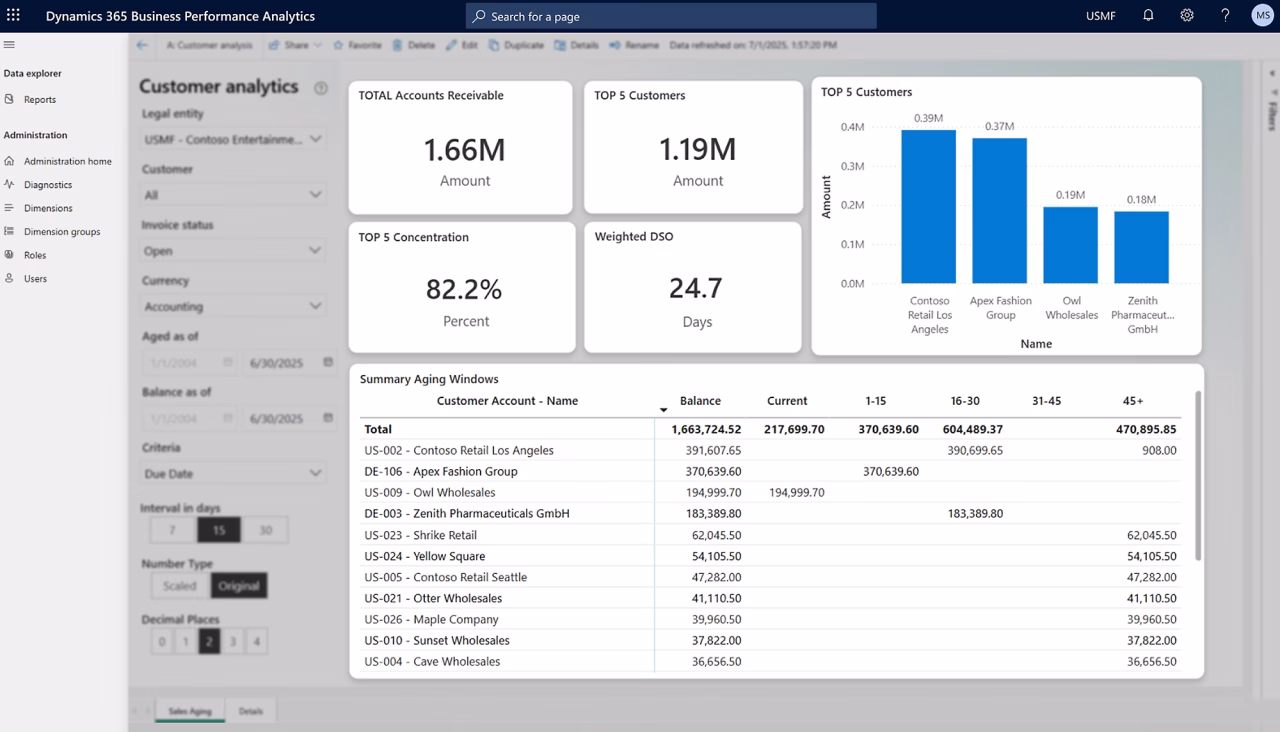The width and height of the screenshot is (1280, 732).
Task: Open the app launcher waffle icon
Action: 13,16
